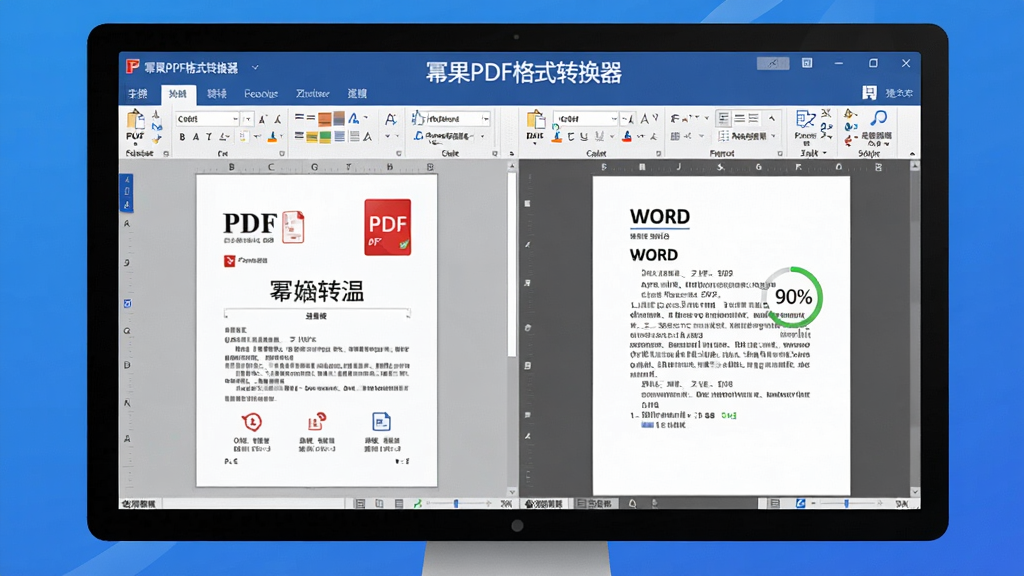This screenshot has height=576, width=1024.
Task: Open the font name combo box in left ribbon
Action: coord(207,119)
